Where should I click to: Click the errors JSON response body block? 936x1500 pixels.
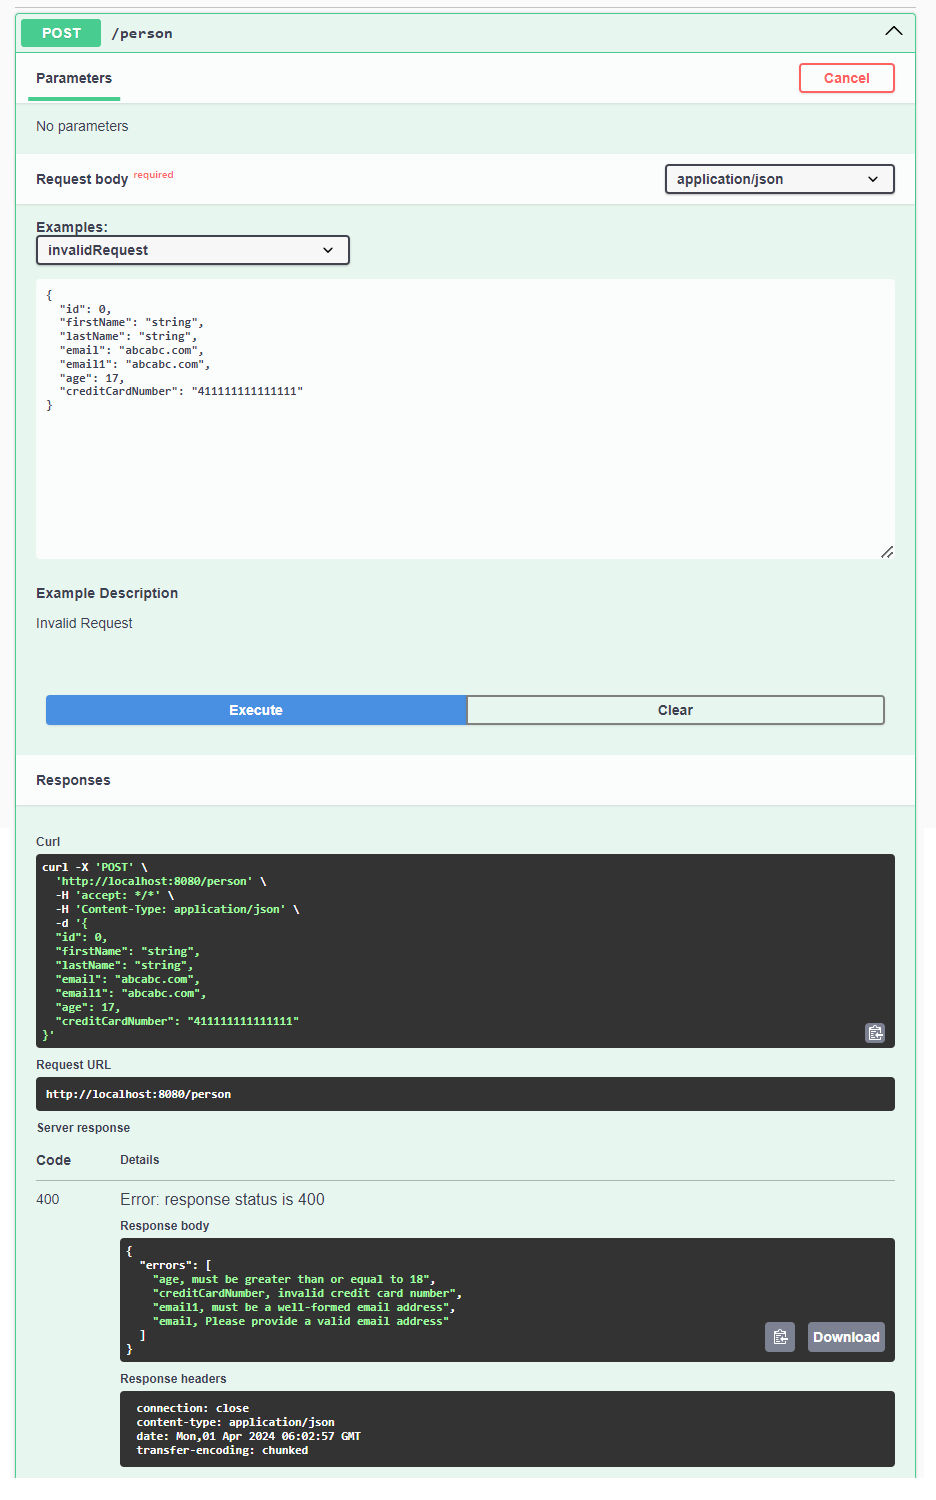(x=440, y=1299)
